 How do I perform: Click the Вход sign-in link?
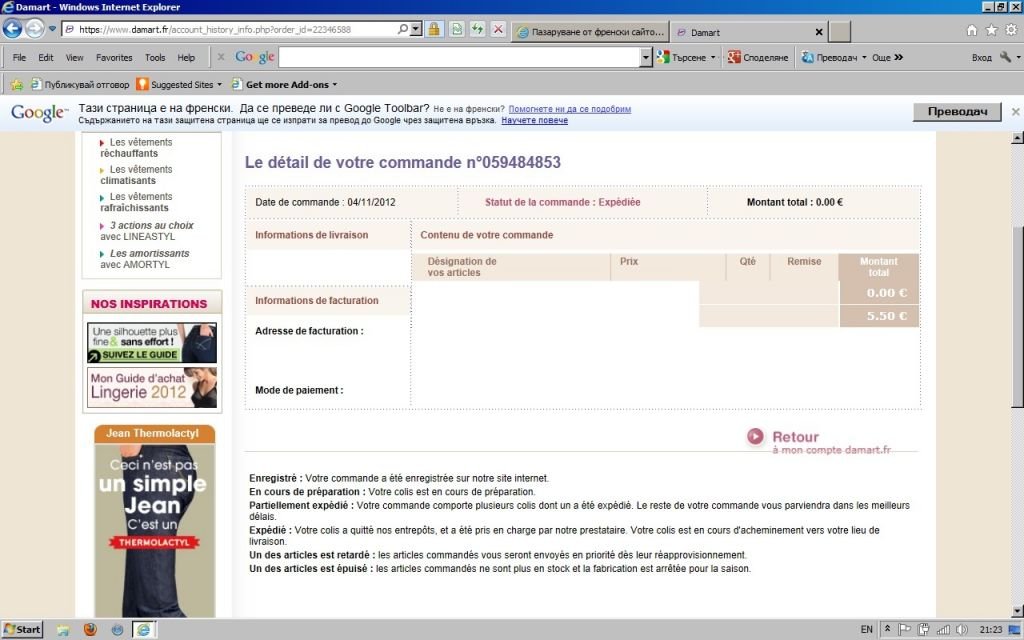pos(982,57)
